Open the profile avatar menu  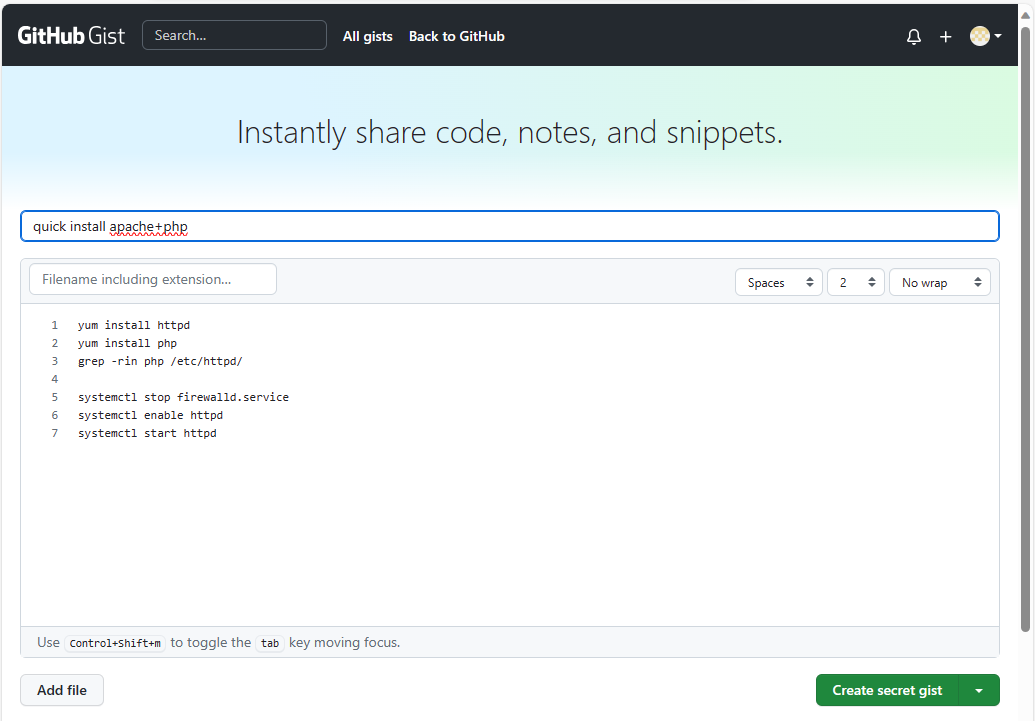tap(978, 36)
